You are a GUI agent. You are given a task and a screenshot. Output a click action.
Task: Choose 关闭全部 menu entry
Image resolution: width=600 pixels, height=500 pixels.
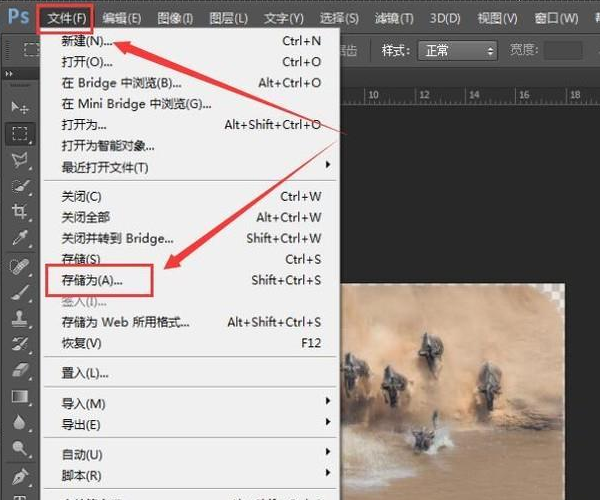pyautogui.click(x=191, y=218)
